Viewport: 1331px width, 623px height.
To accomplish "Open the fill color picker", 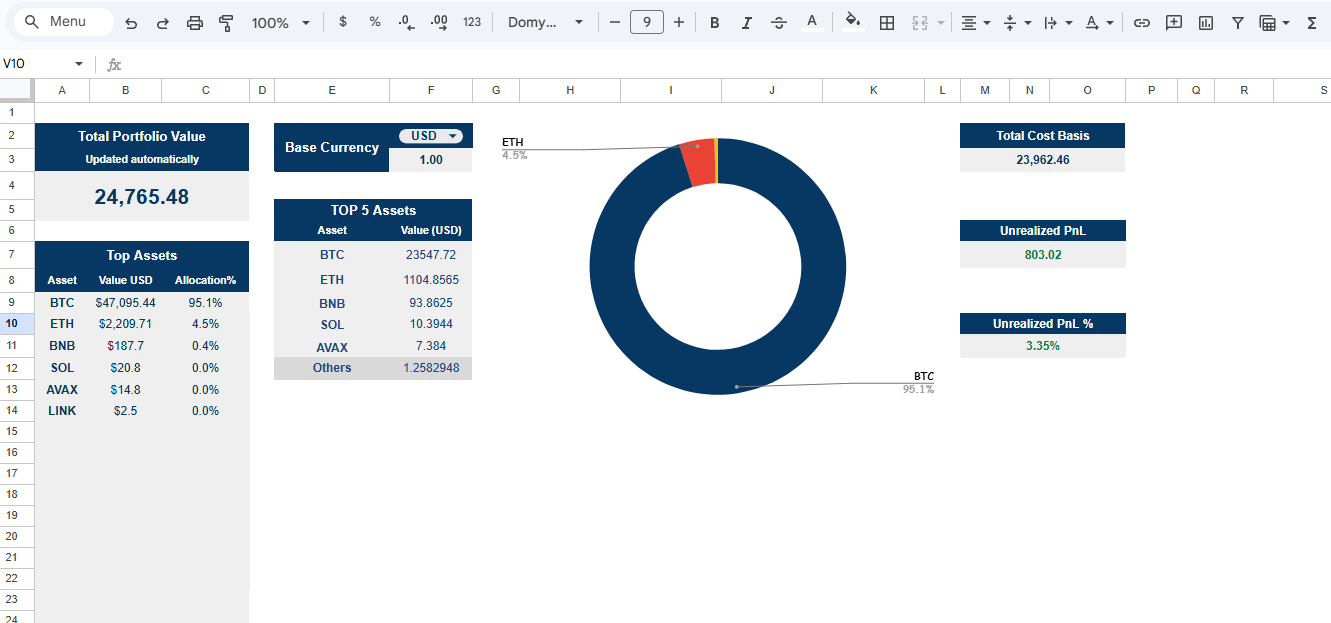I will pyautogui.click(x=852, y=21).
